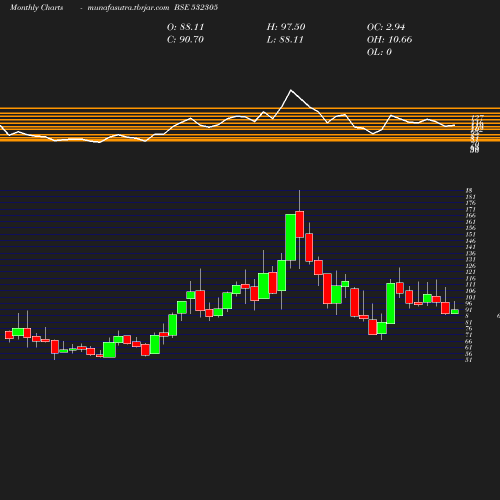This screenshot has width=500, height=500.
Task: Click the 76 price axis label
Action: pos(469,329)
